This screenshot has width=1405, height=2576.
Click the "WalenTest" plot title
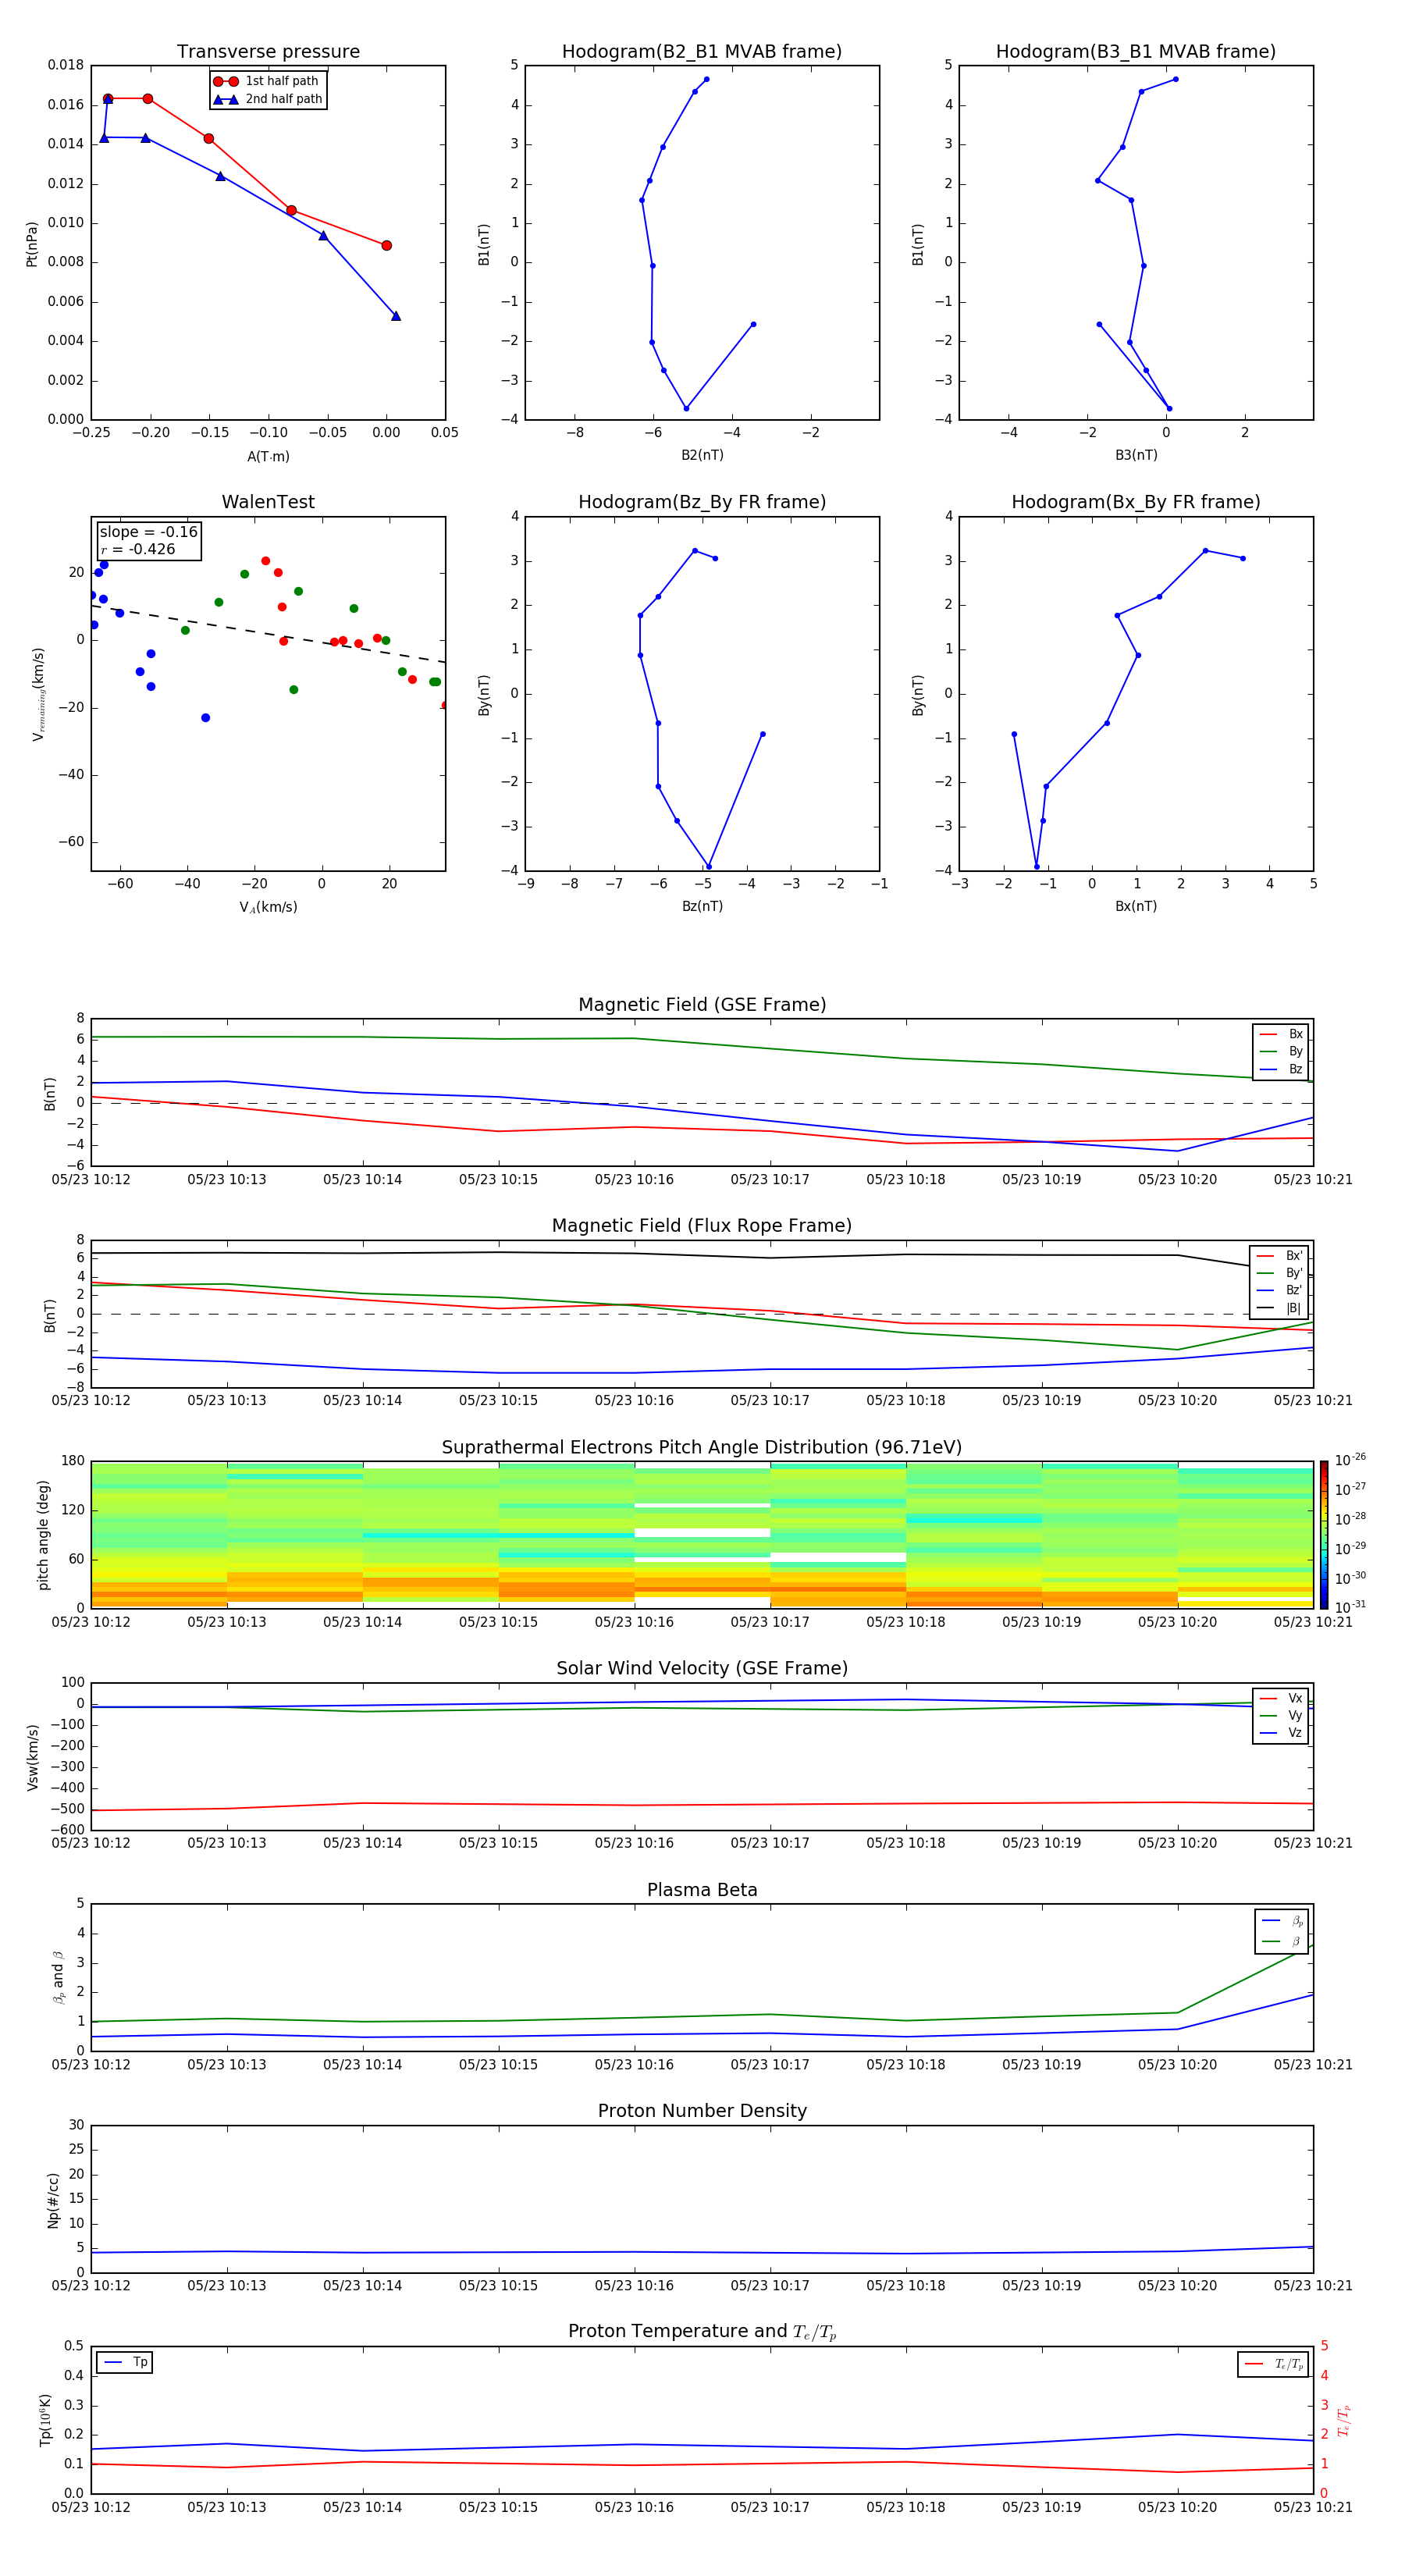[268, 502]
